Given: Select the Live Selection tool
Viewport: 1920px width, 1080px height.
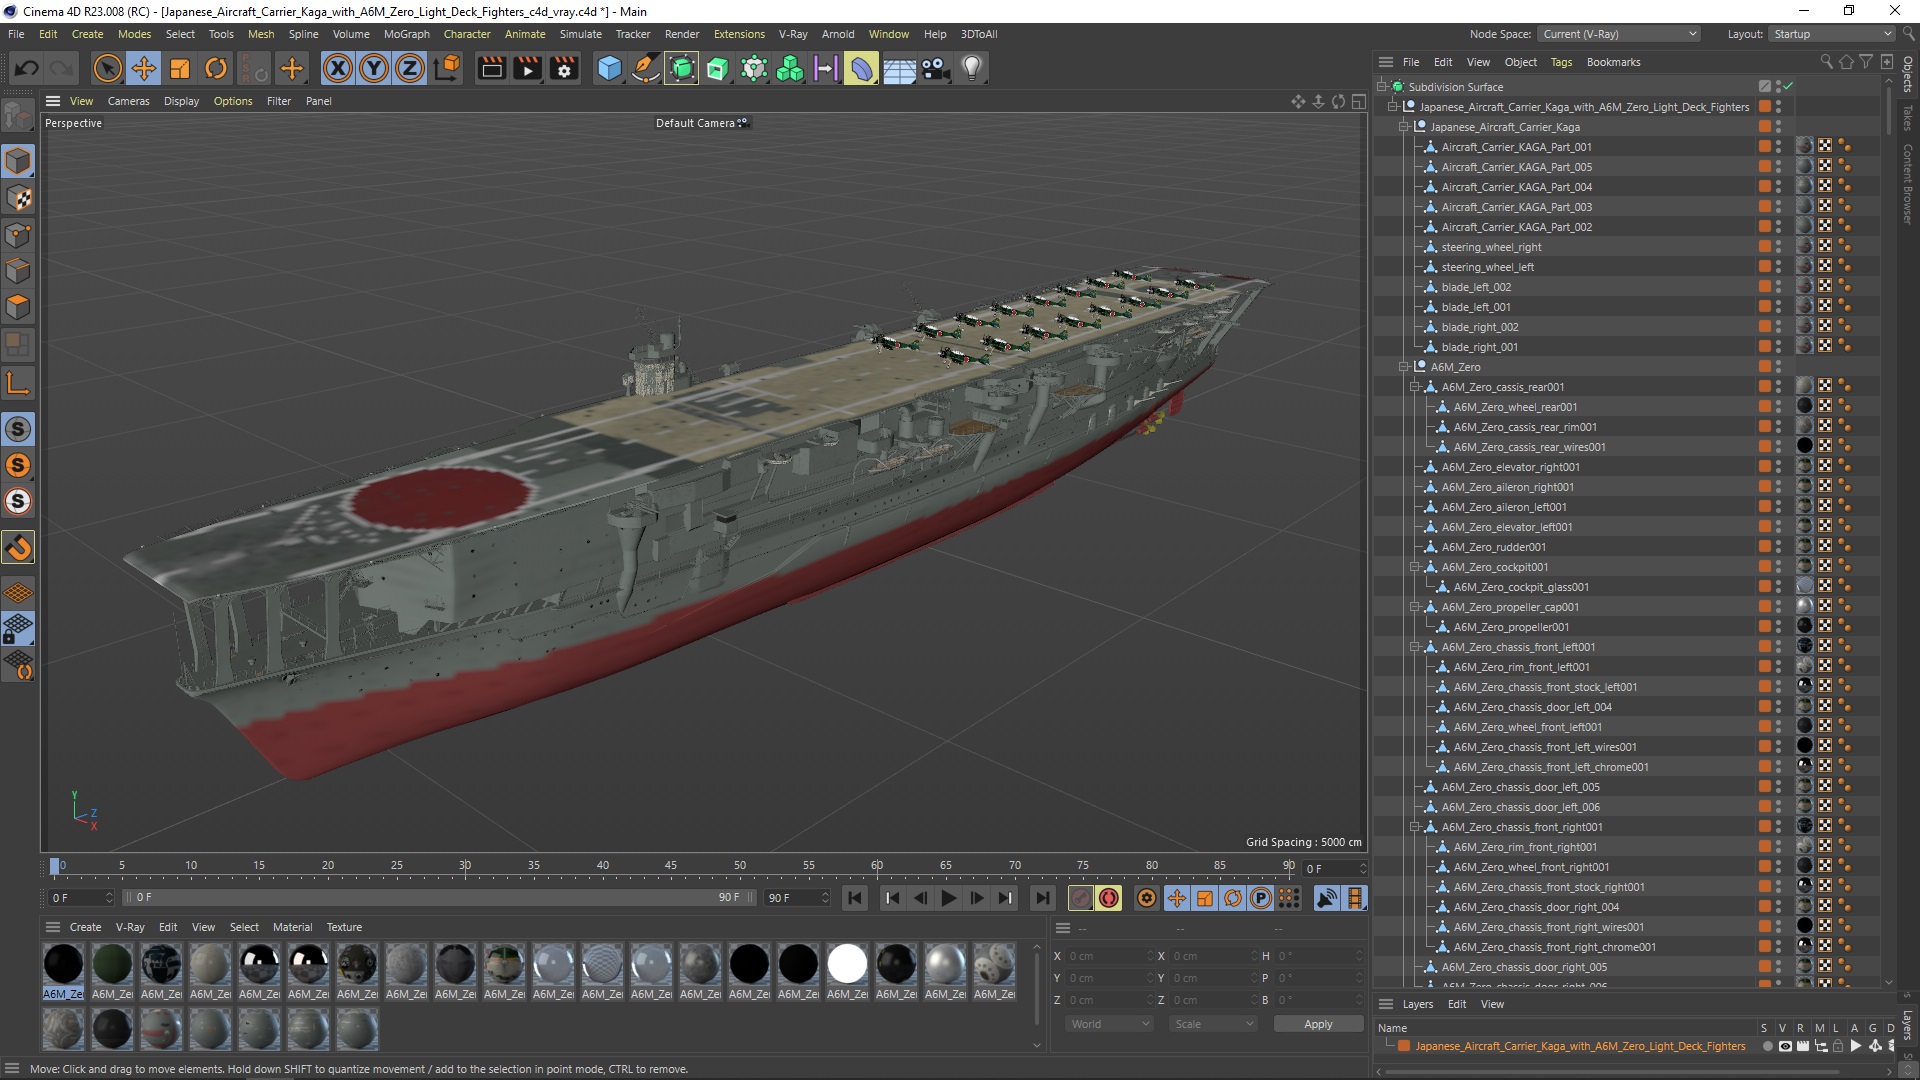Looking at the screenshot, I should coord(104,67).
